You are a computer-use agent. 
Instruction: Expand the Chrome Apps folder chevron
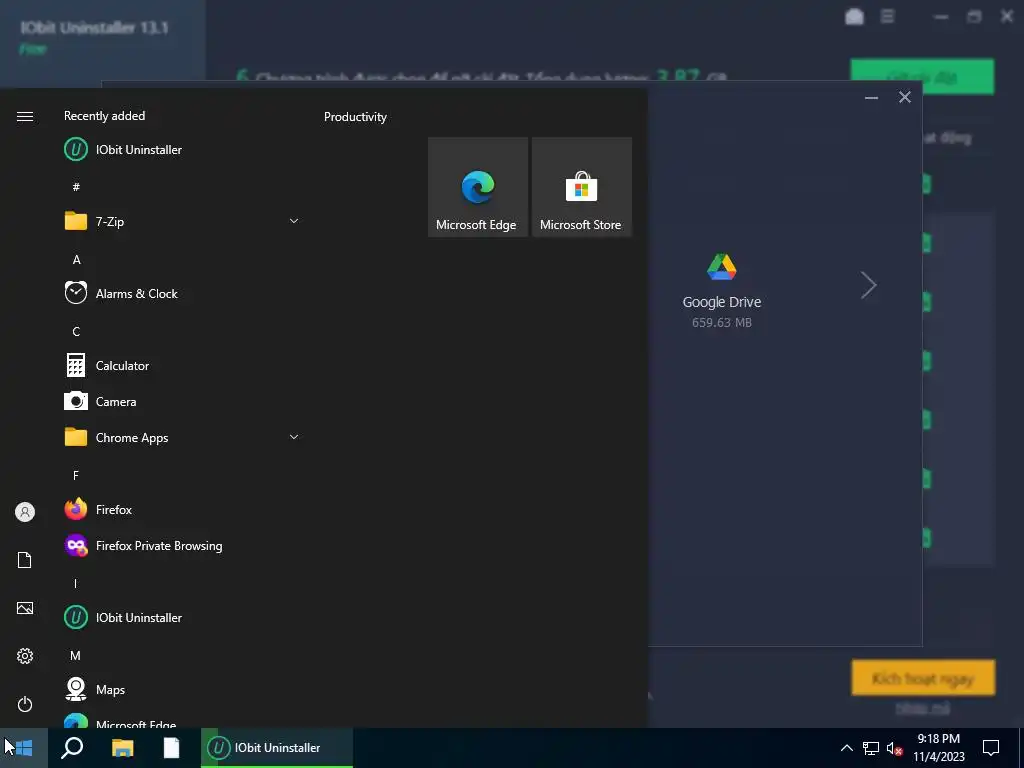(294, 437)
